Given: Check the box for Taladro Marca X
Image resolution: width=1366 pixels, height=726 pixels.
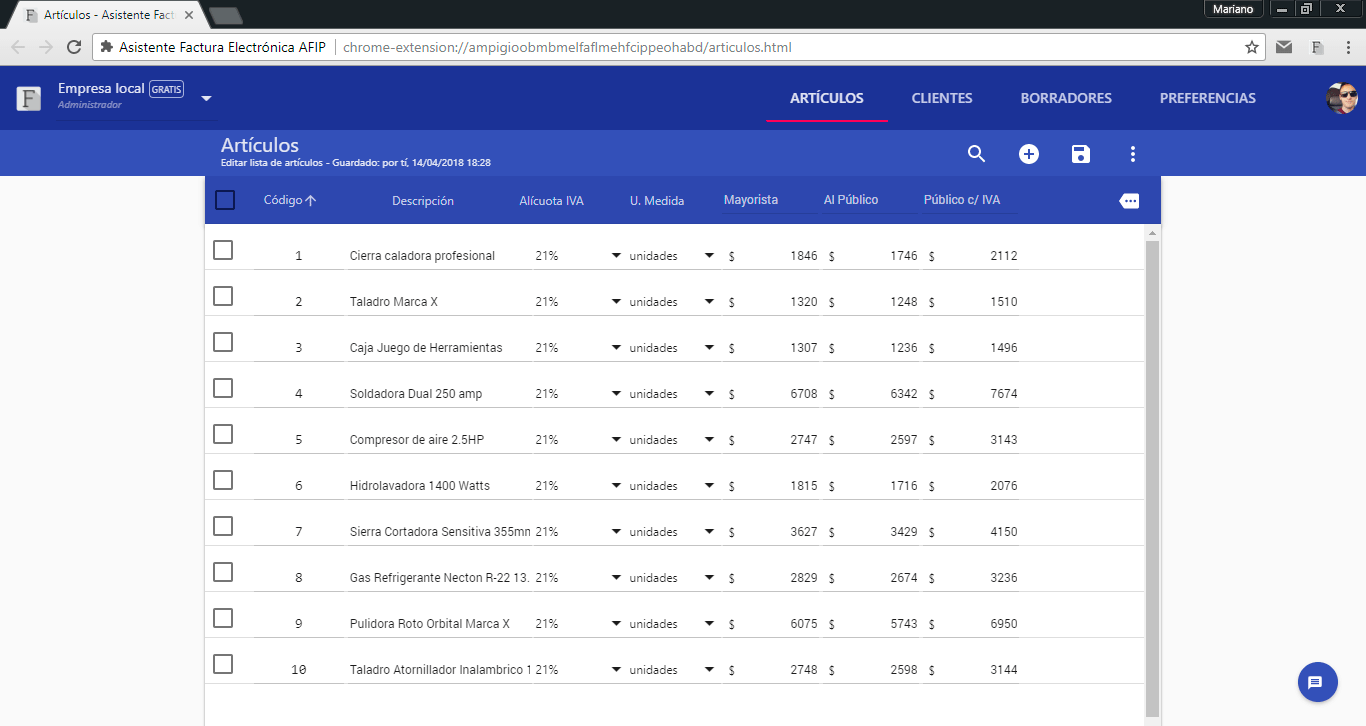Looking at the screenshot, I should pyautogui.click(x=223, y=296).
